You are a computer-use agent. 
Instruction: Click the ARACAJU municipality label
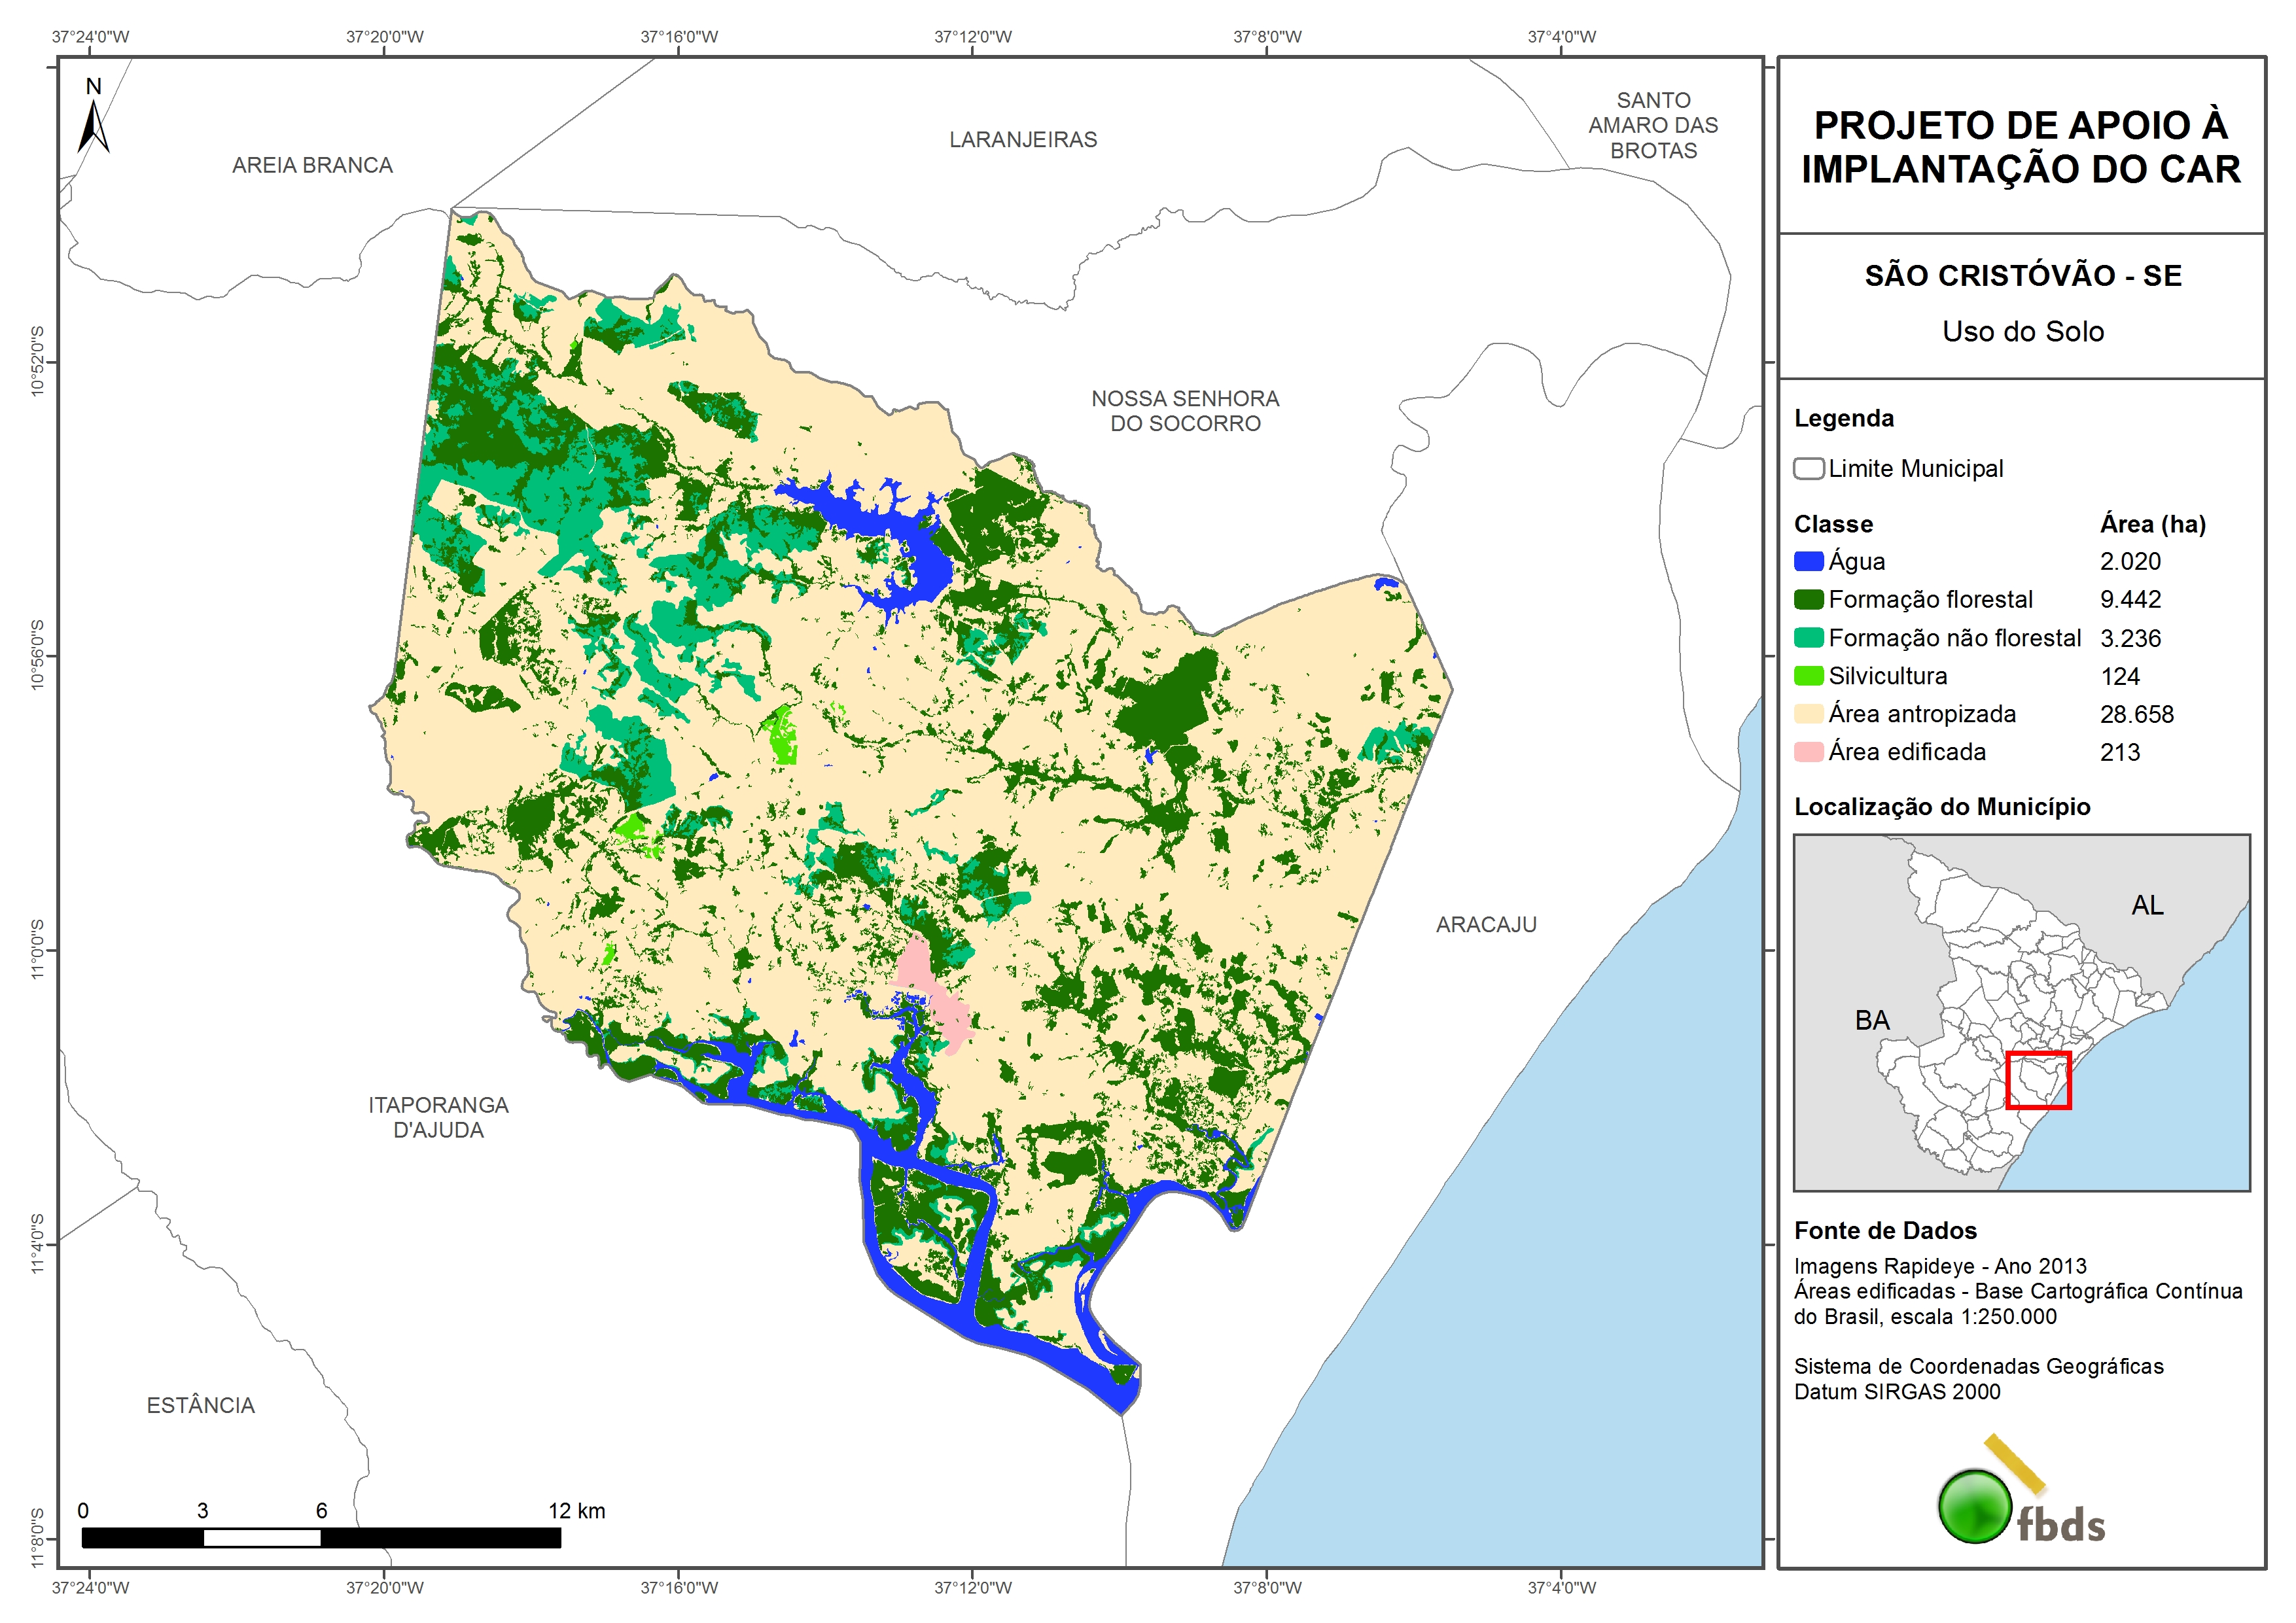tap(1486, 925)
